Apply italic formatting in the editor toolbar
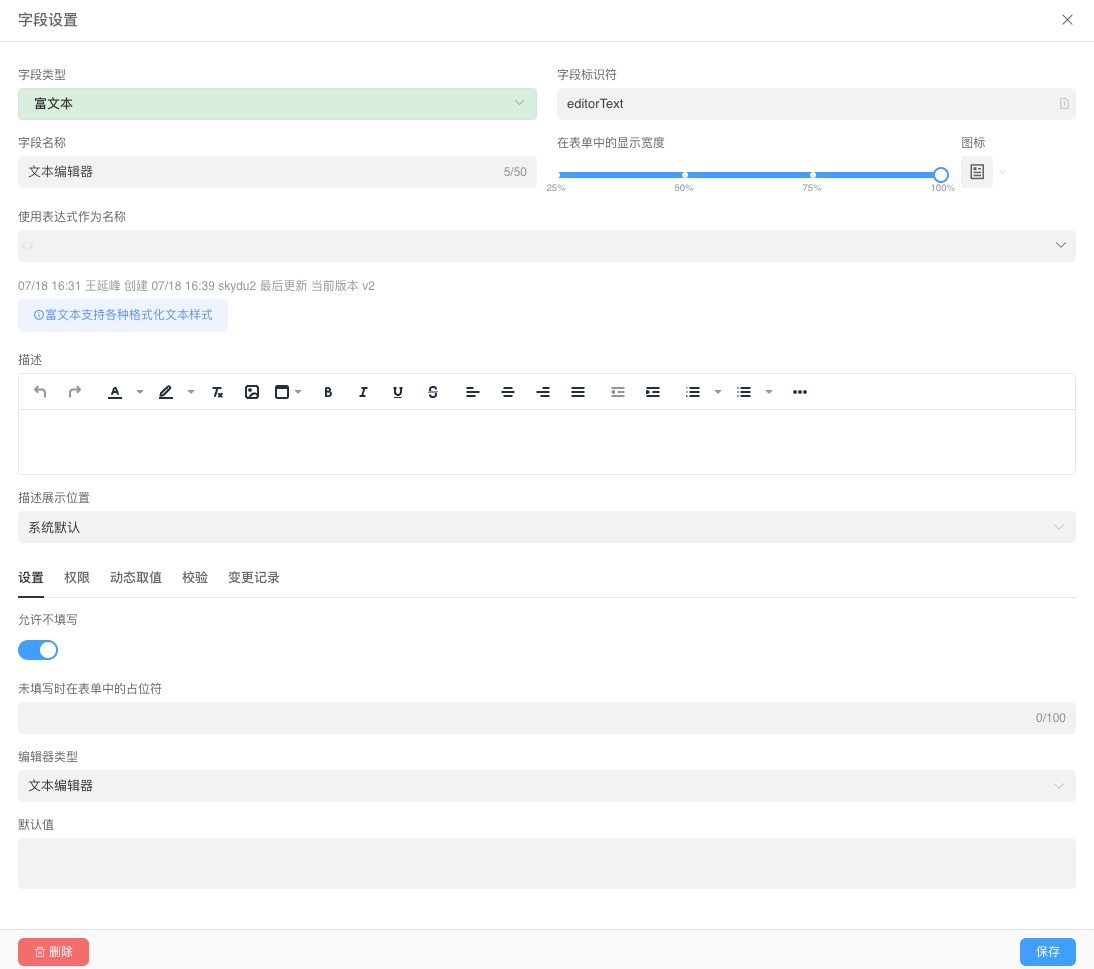Screen dimensions: 1094x969 [363, 392]
